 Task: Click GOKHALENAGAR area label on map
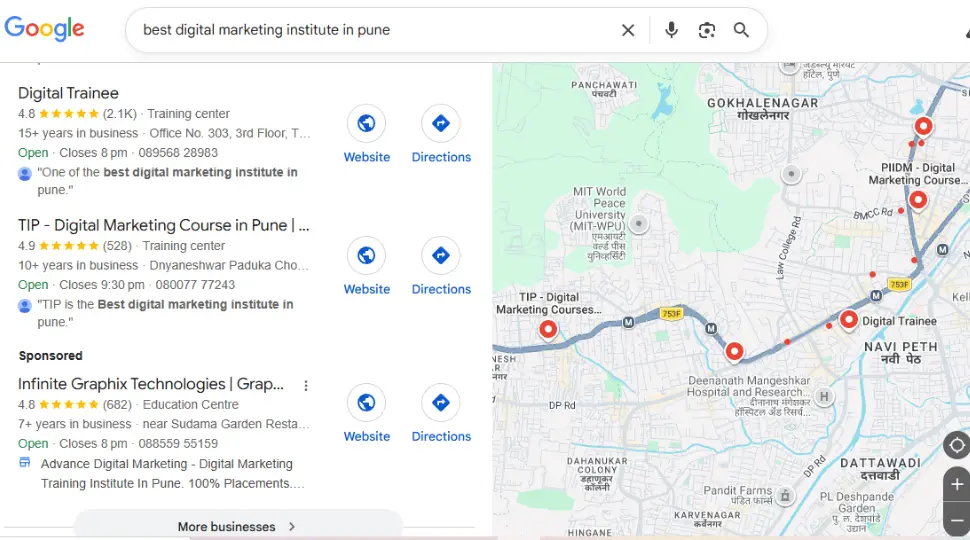click(763, 109)
